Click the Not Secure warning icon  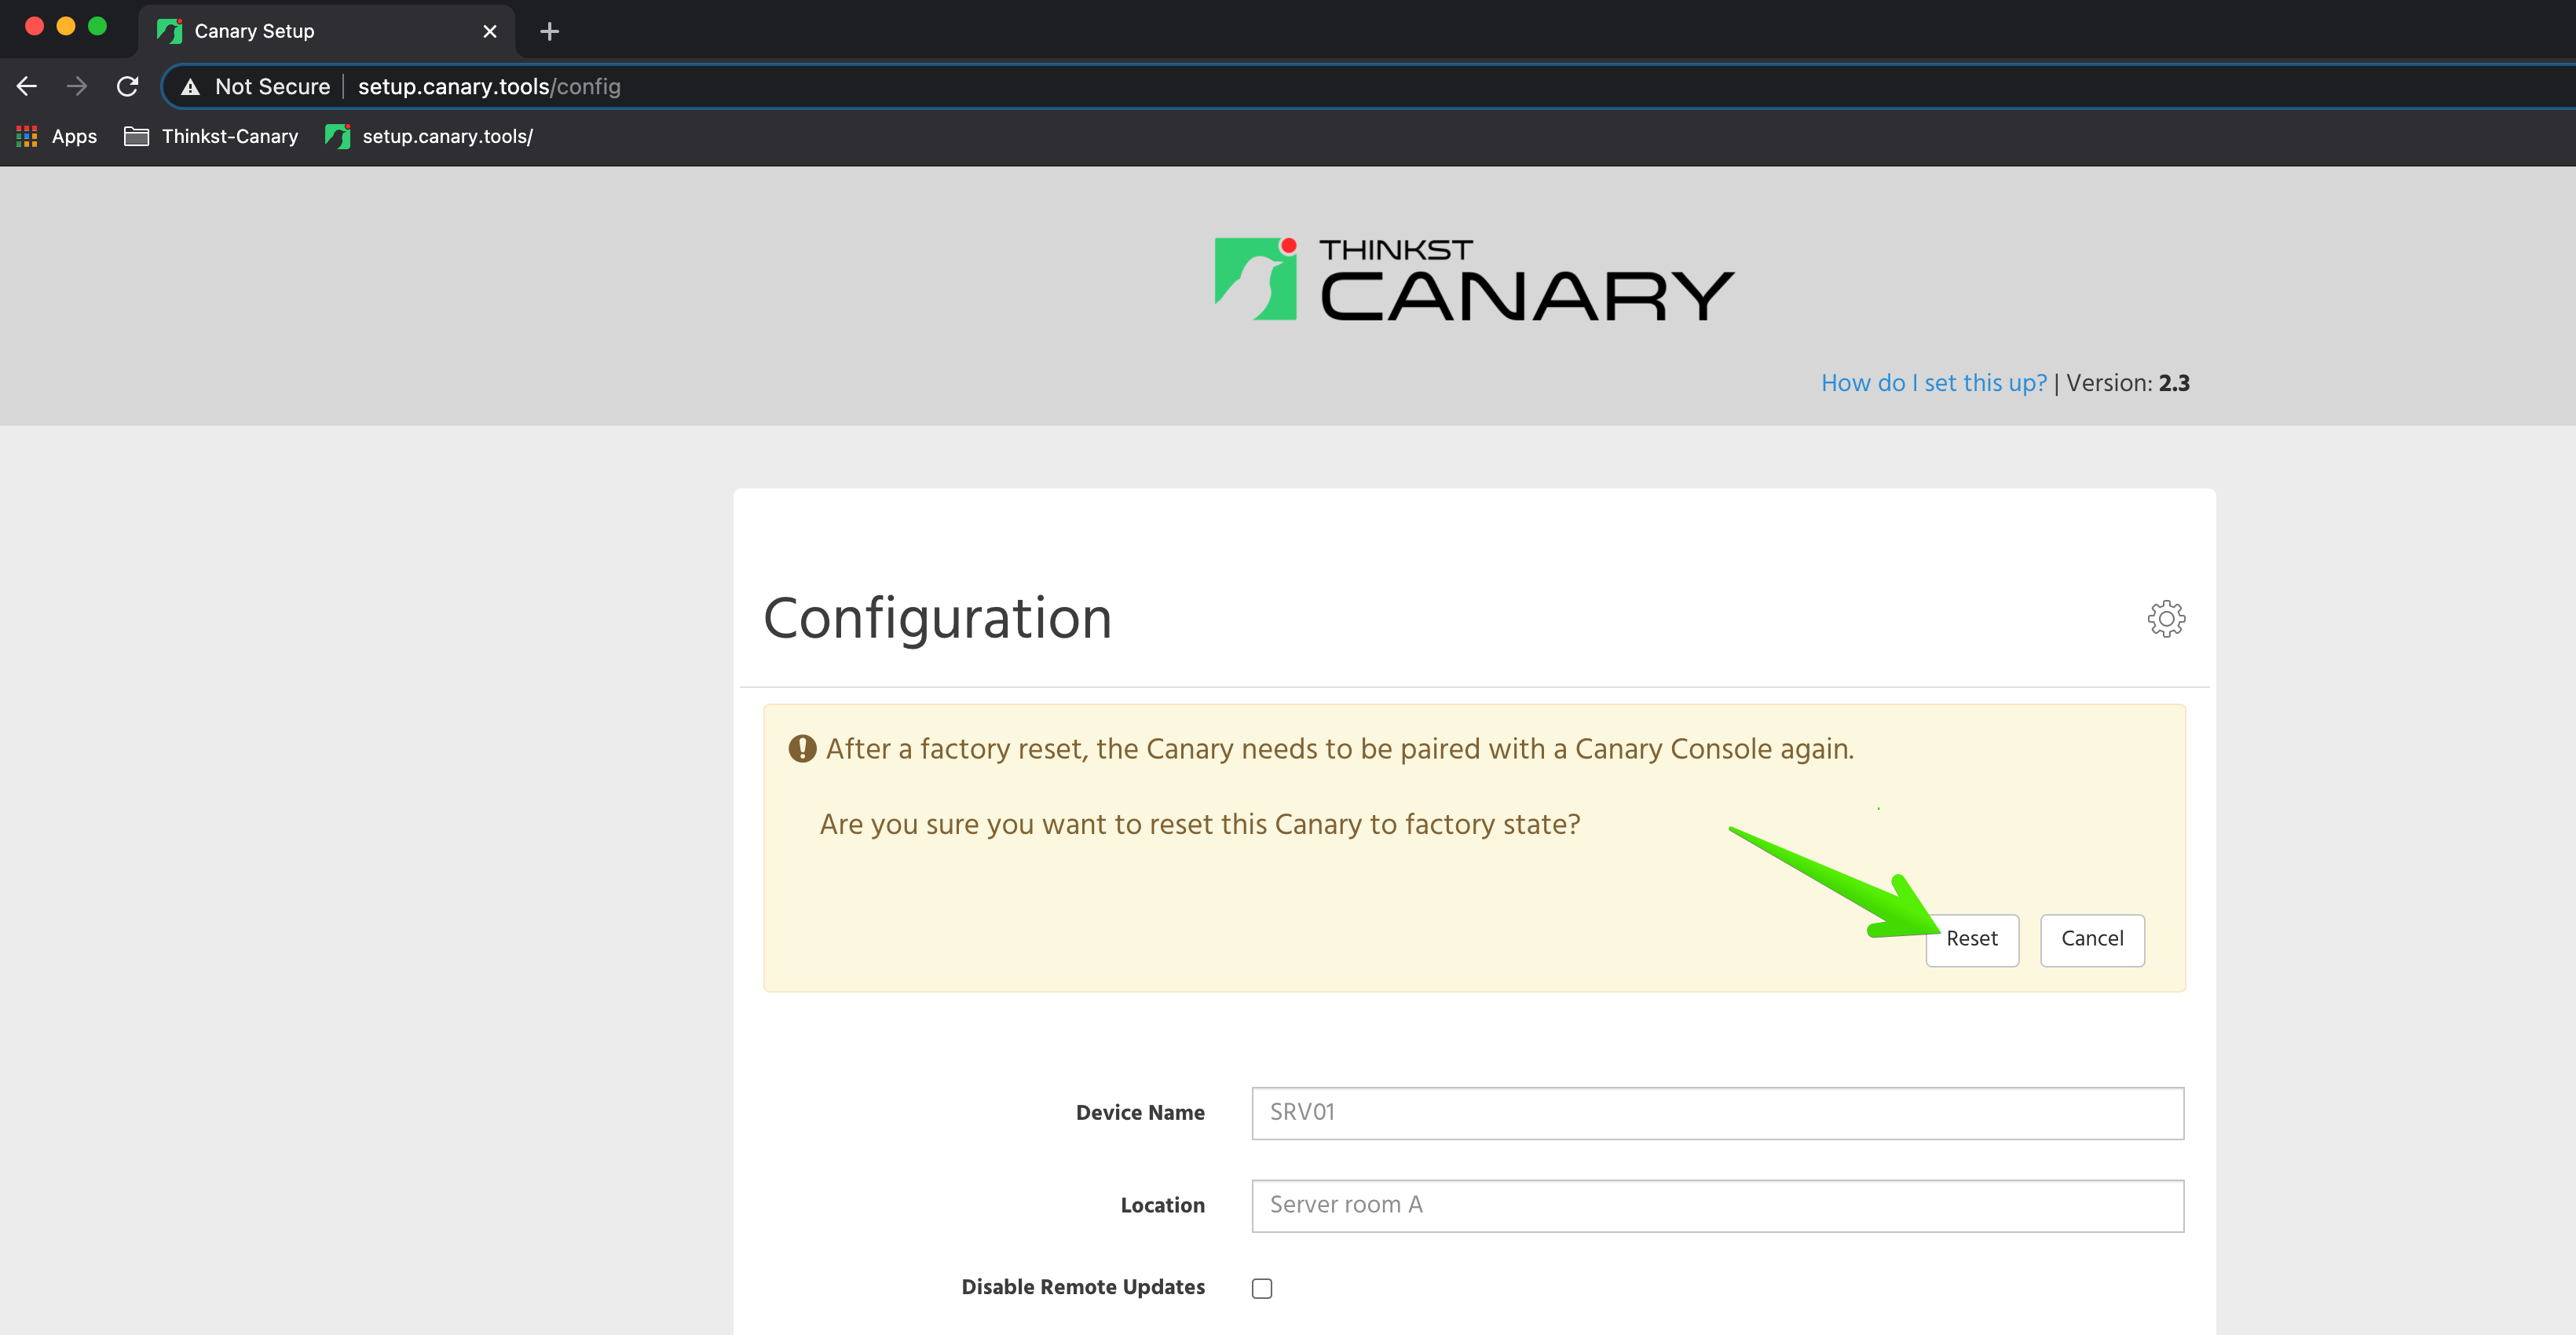pyautogui.click(x=190, y=87)
